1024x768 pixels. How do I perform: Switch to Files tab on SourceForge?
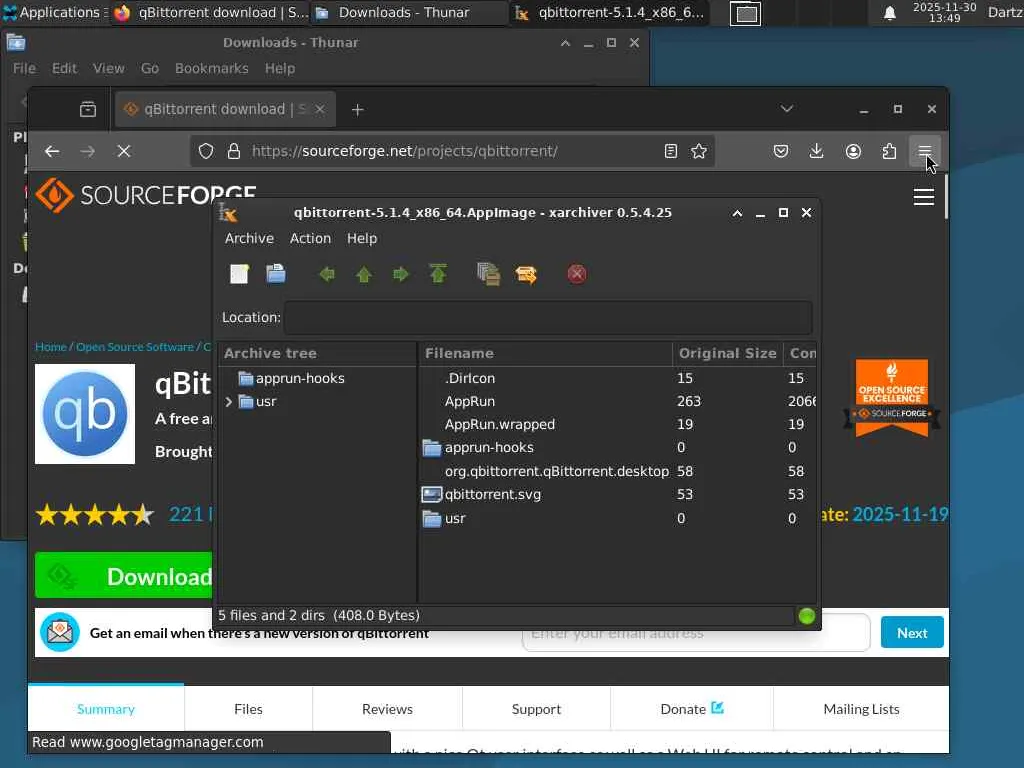pyautogui.click(x=248, y=709)
